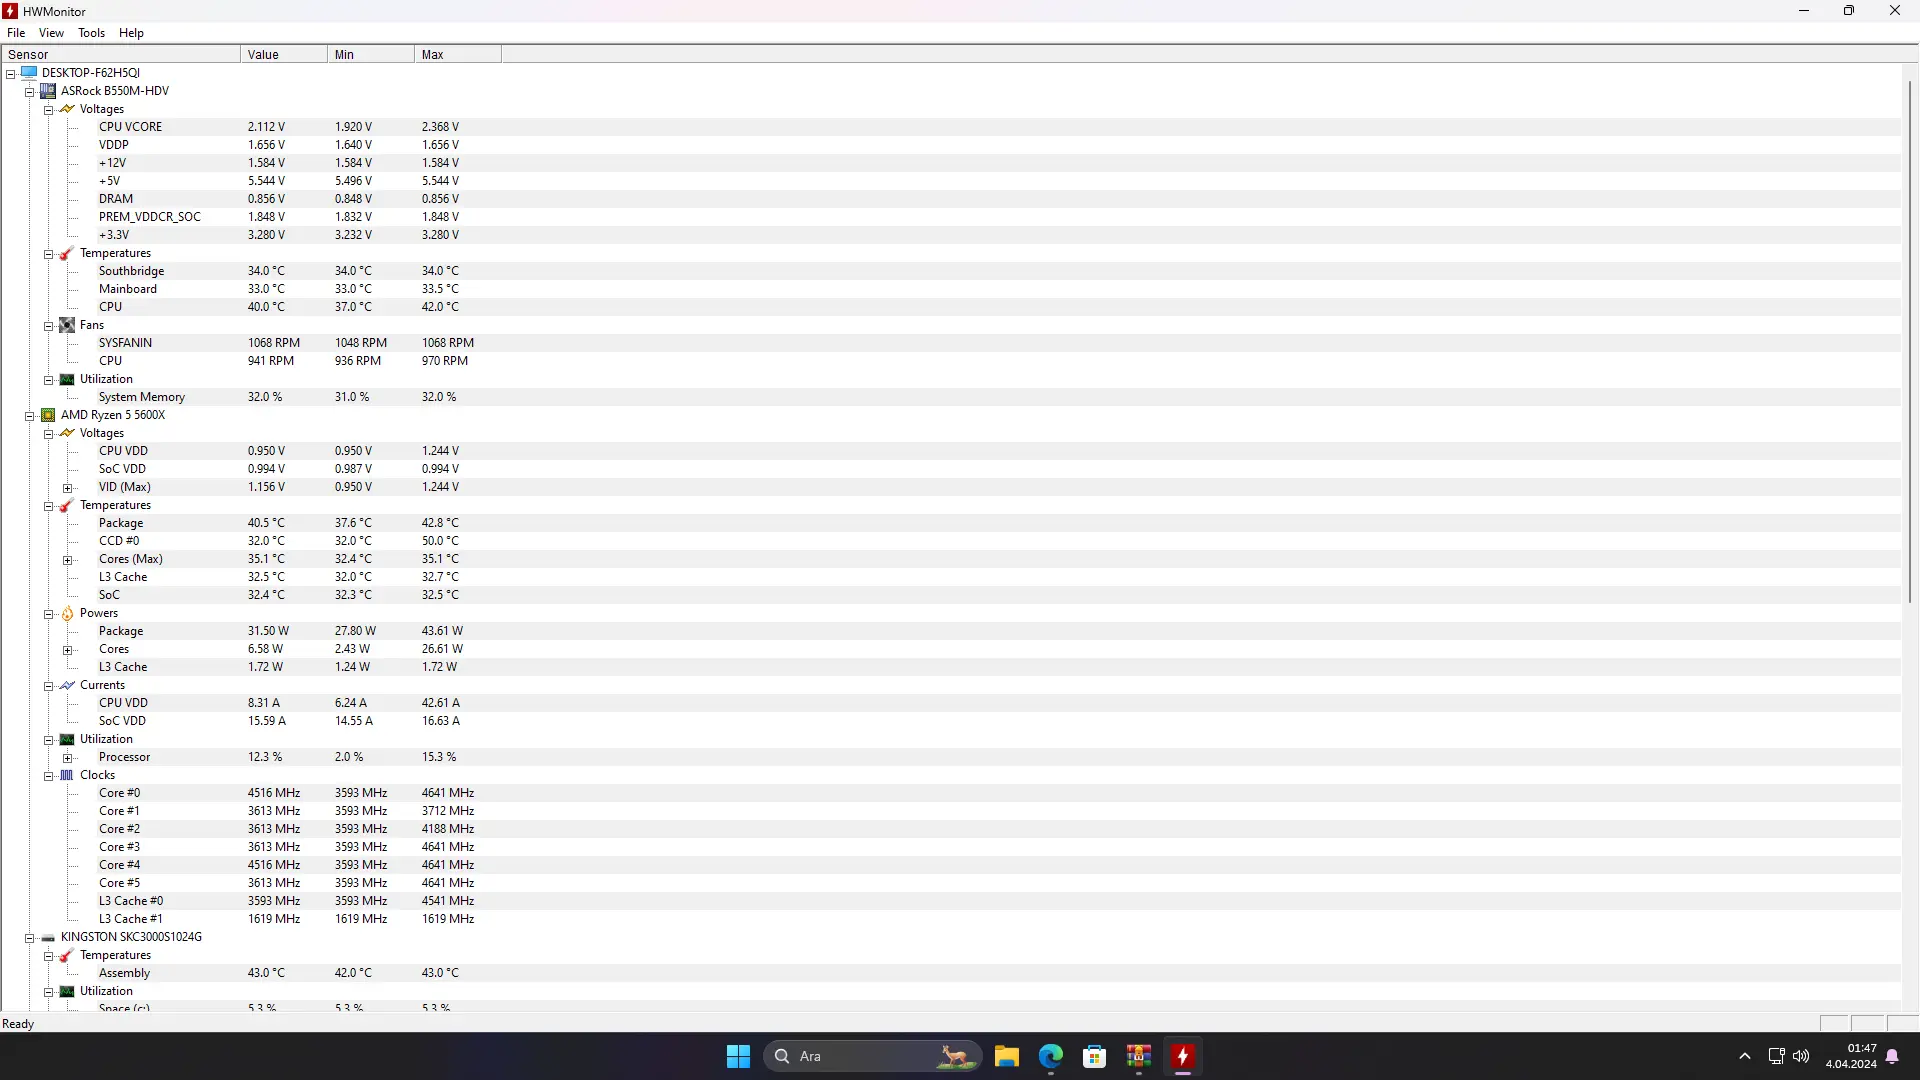
Task: Collapse the Fans section
Action: [49, 326]
